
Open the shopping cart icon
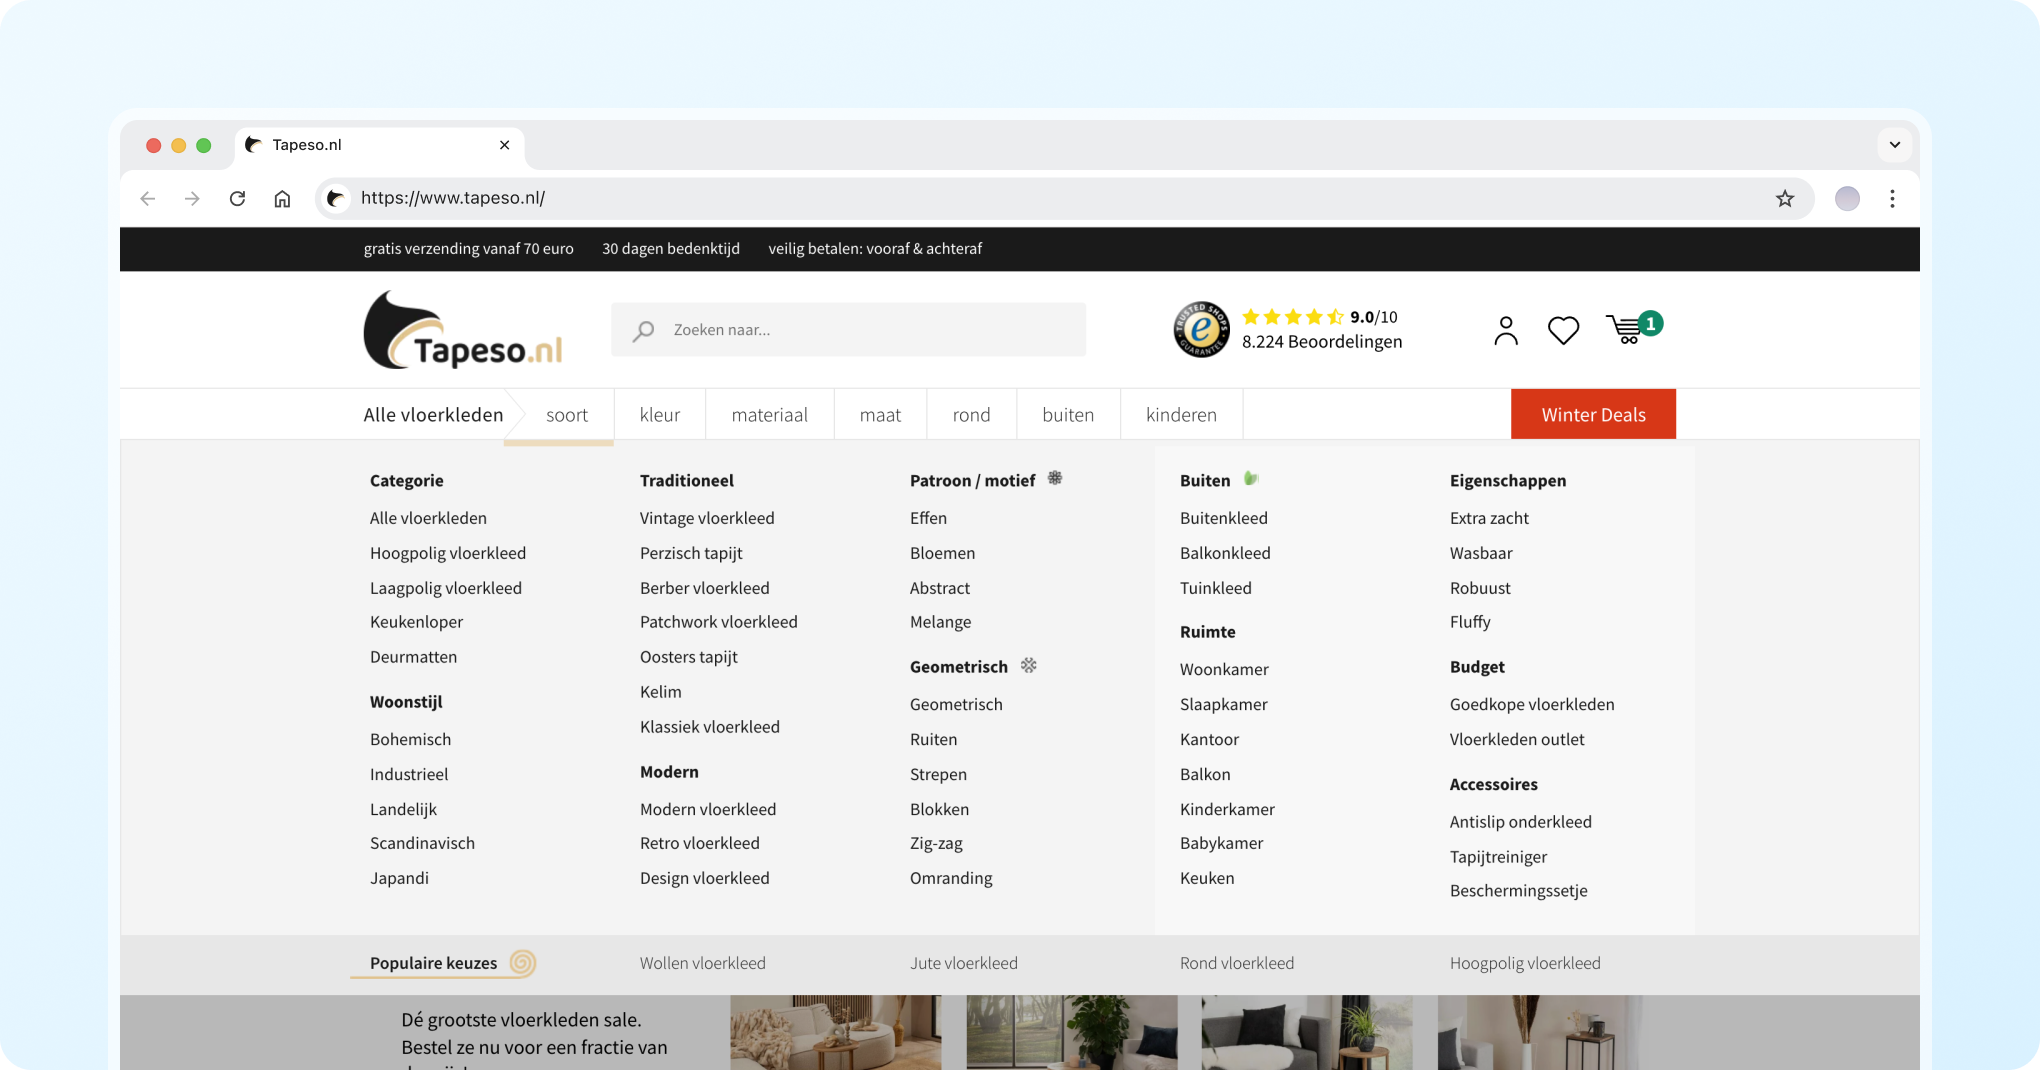tap(1627, 329)
